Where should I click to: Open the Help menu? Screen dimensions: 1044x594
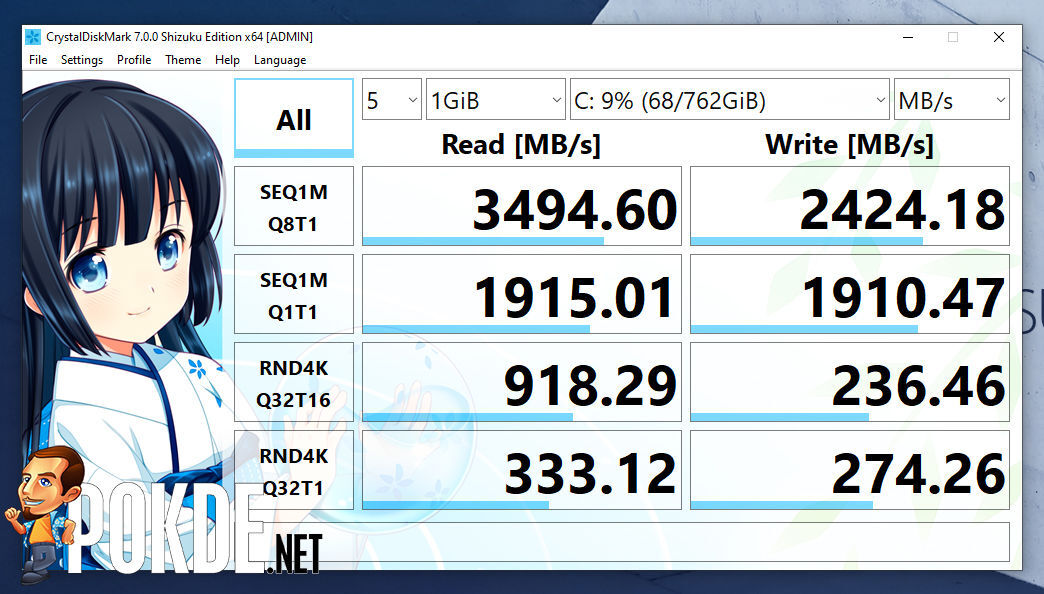[227, 59]
